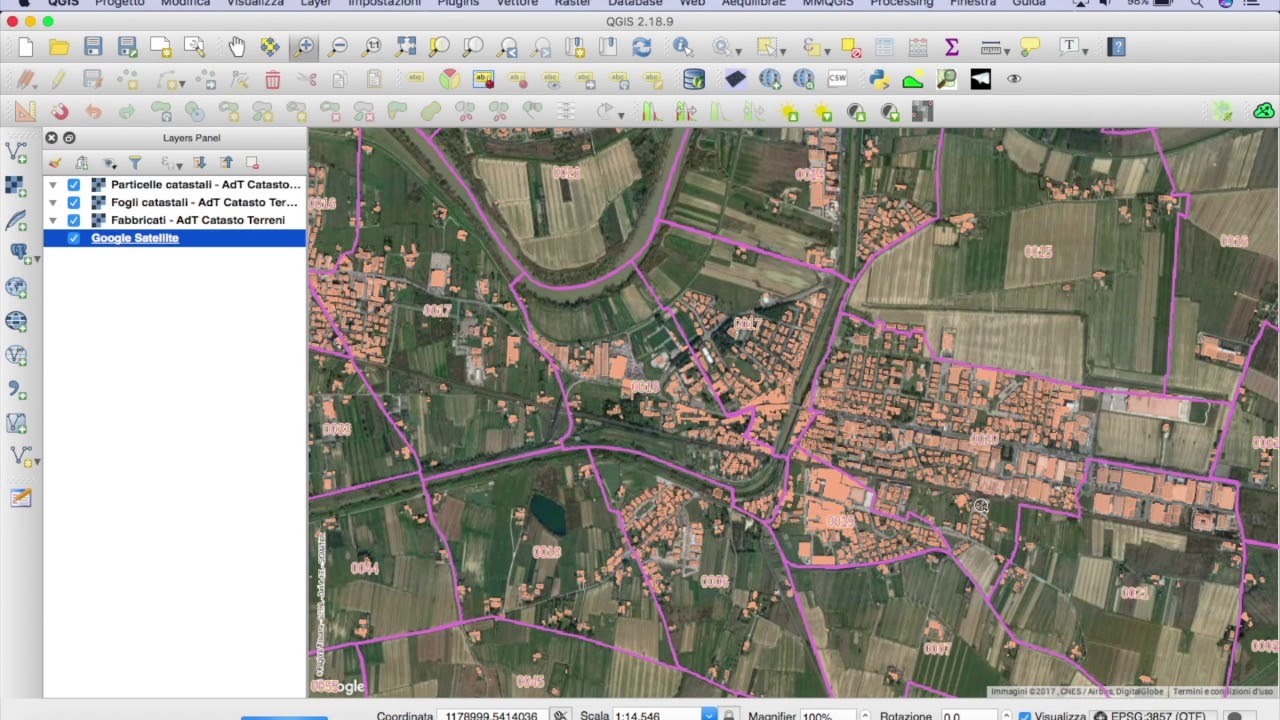Screen dimensions: 1280x720
Task: Open the Python console icon
Action: [879, 79]
